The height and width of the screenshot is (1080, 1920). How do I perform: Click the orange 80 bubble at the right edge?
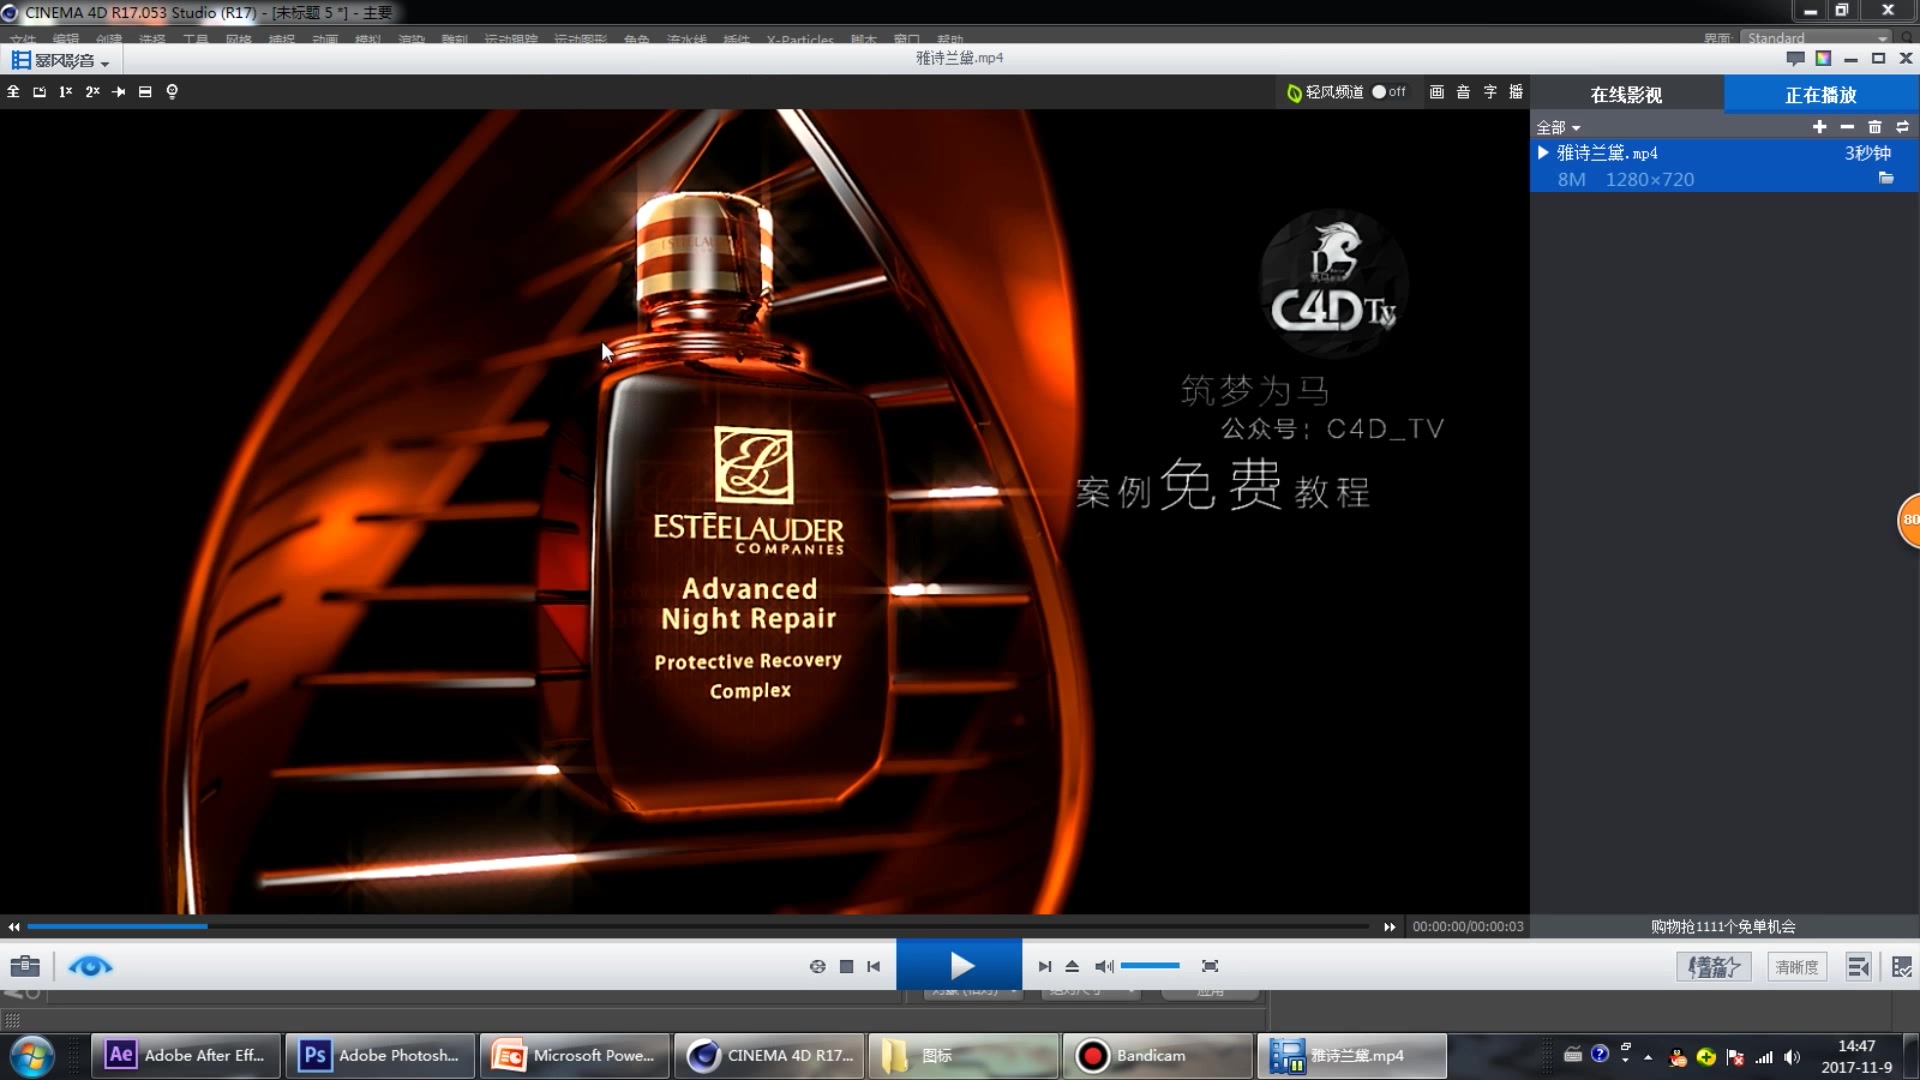[x=1909, y=520]
